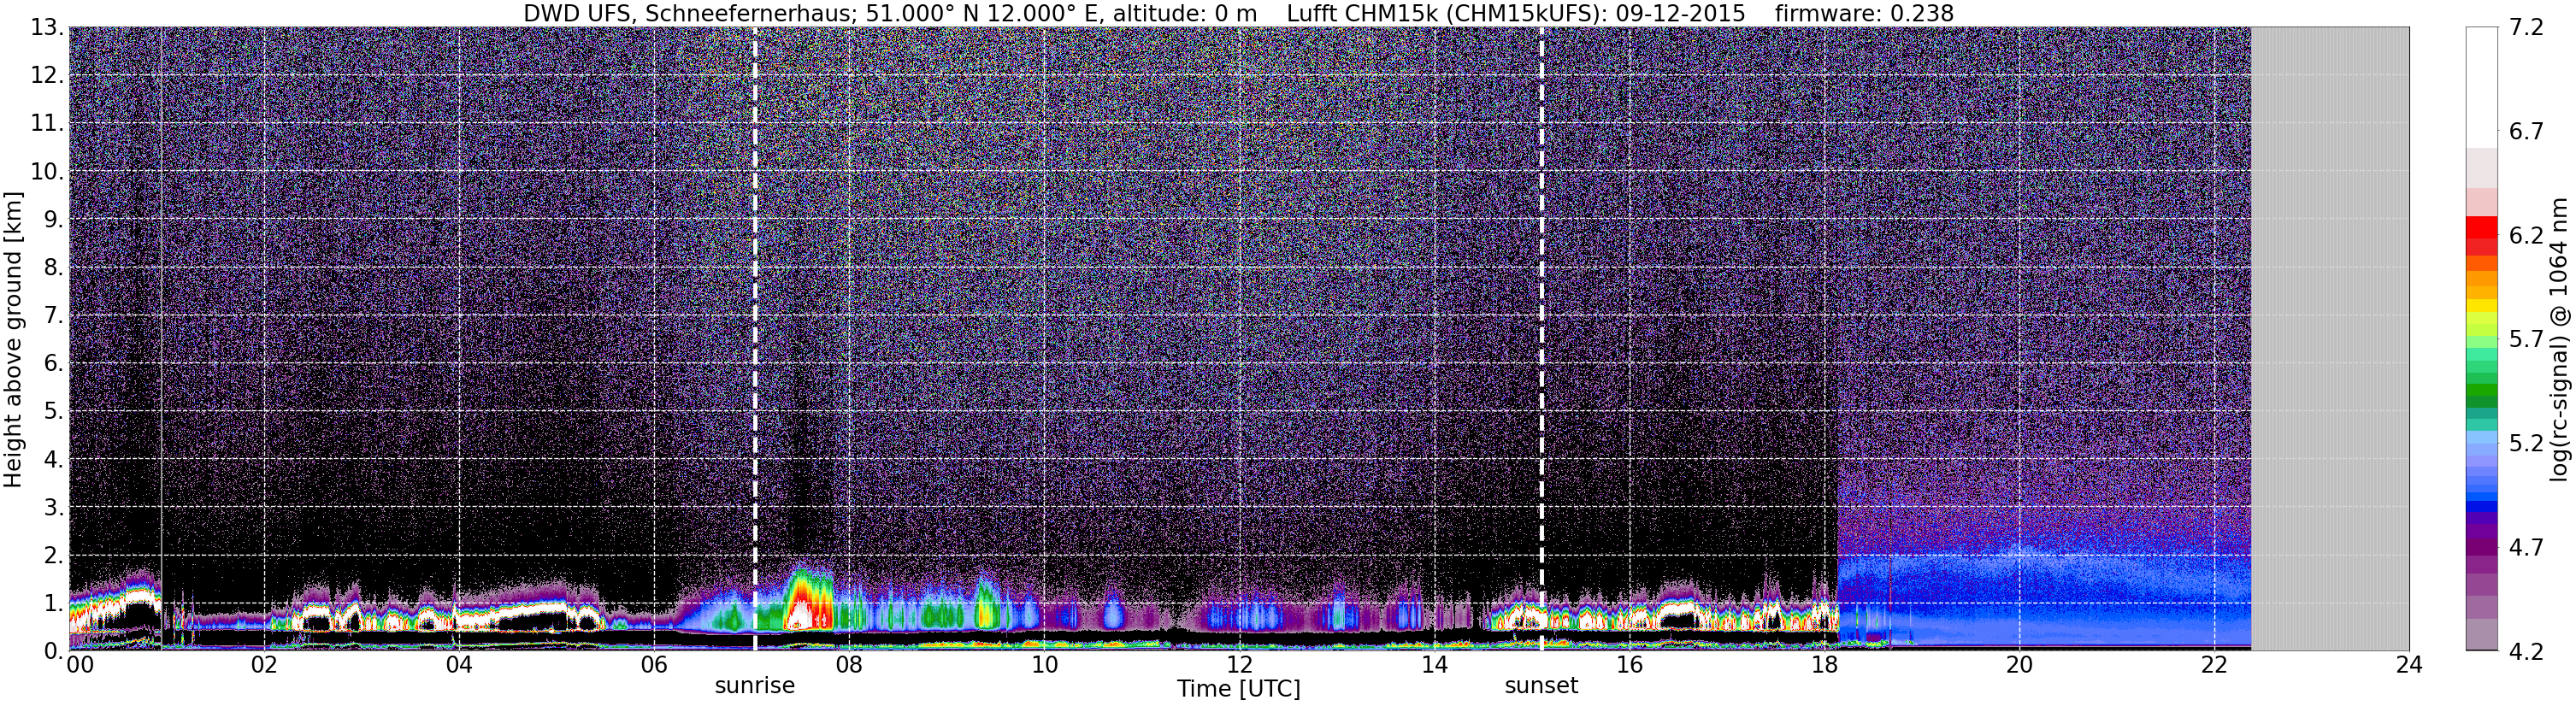
Task: Click the time tick label '20'
Action: (x=2018, y=665)
